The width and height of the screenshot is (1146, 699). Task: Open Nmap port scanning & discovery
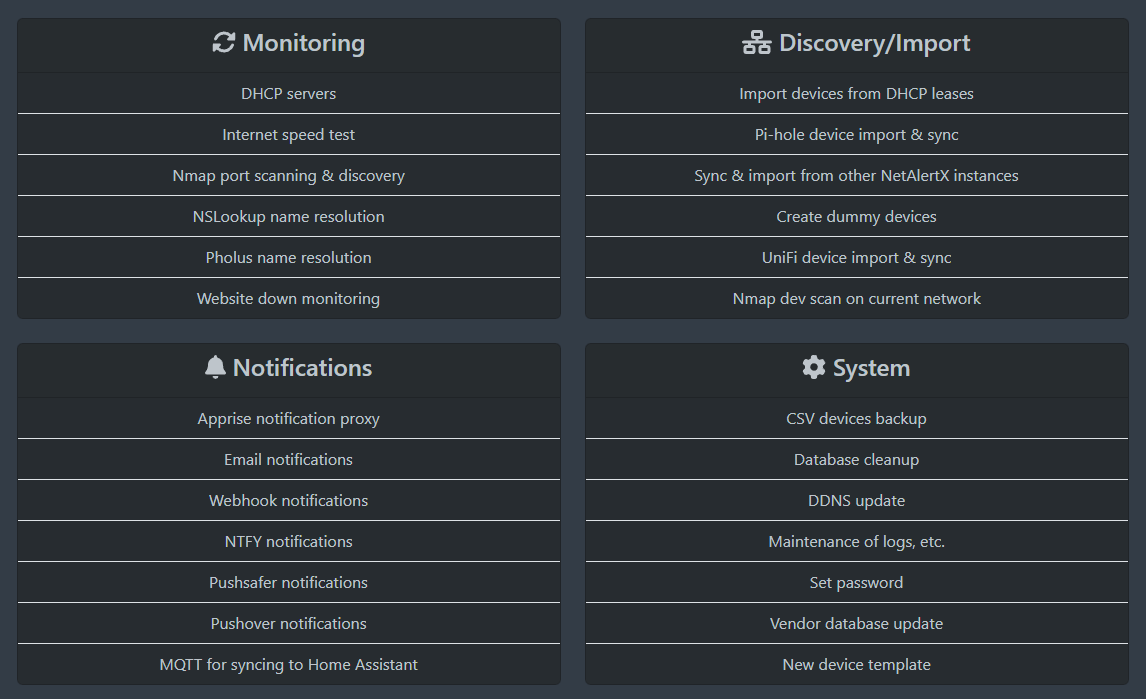click(x=288, y=175)
